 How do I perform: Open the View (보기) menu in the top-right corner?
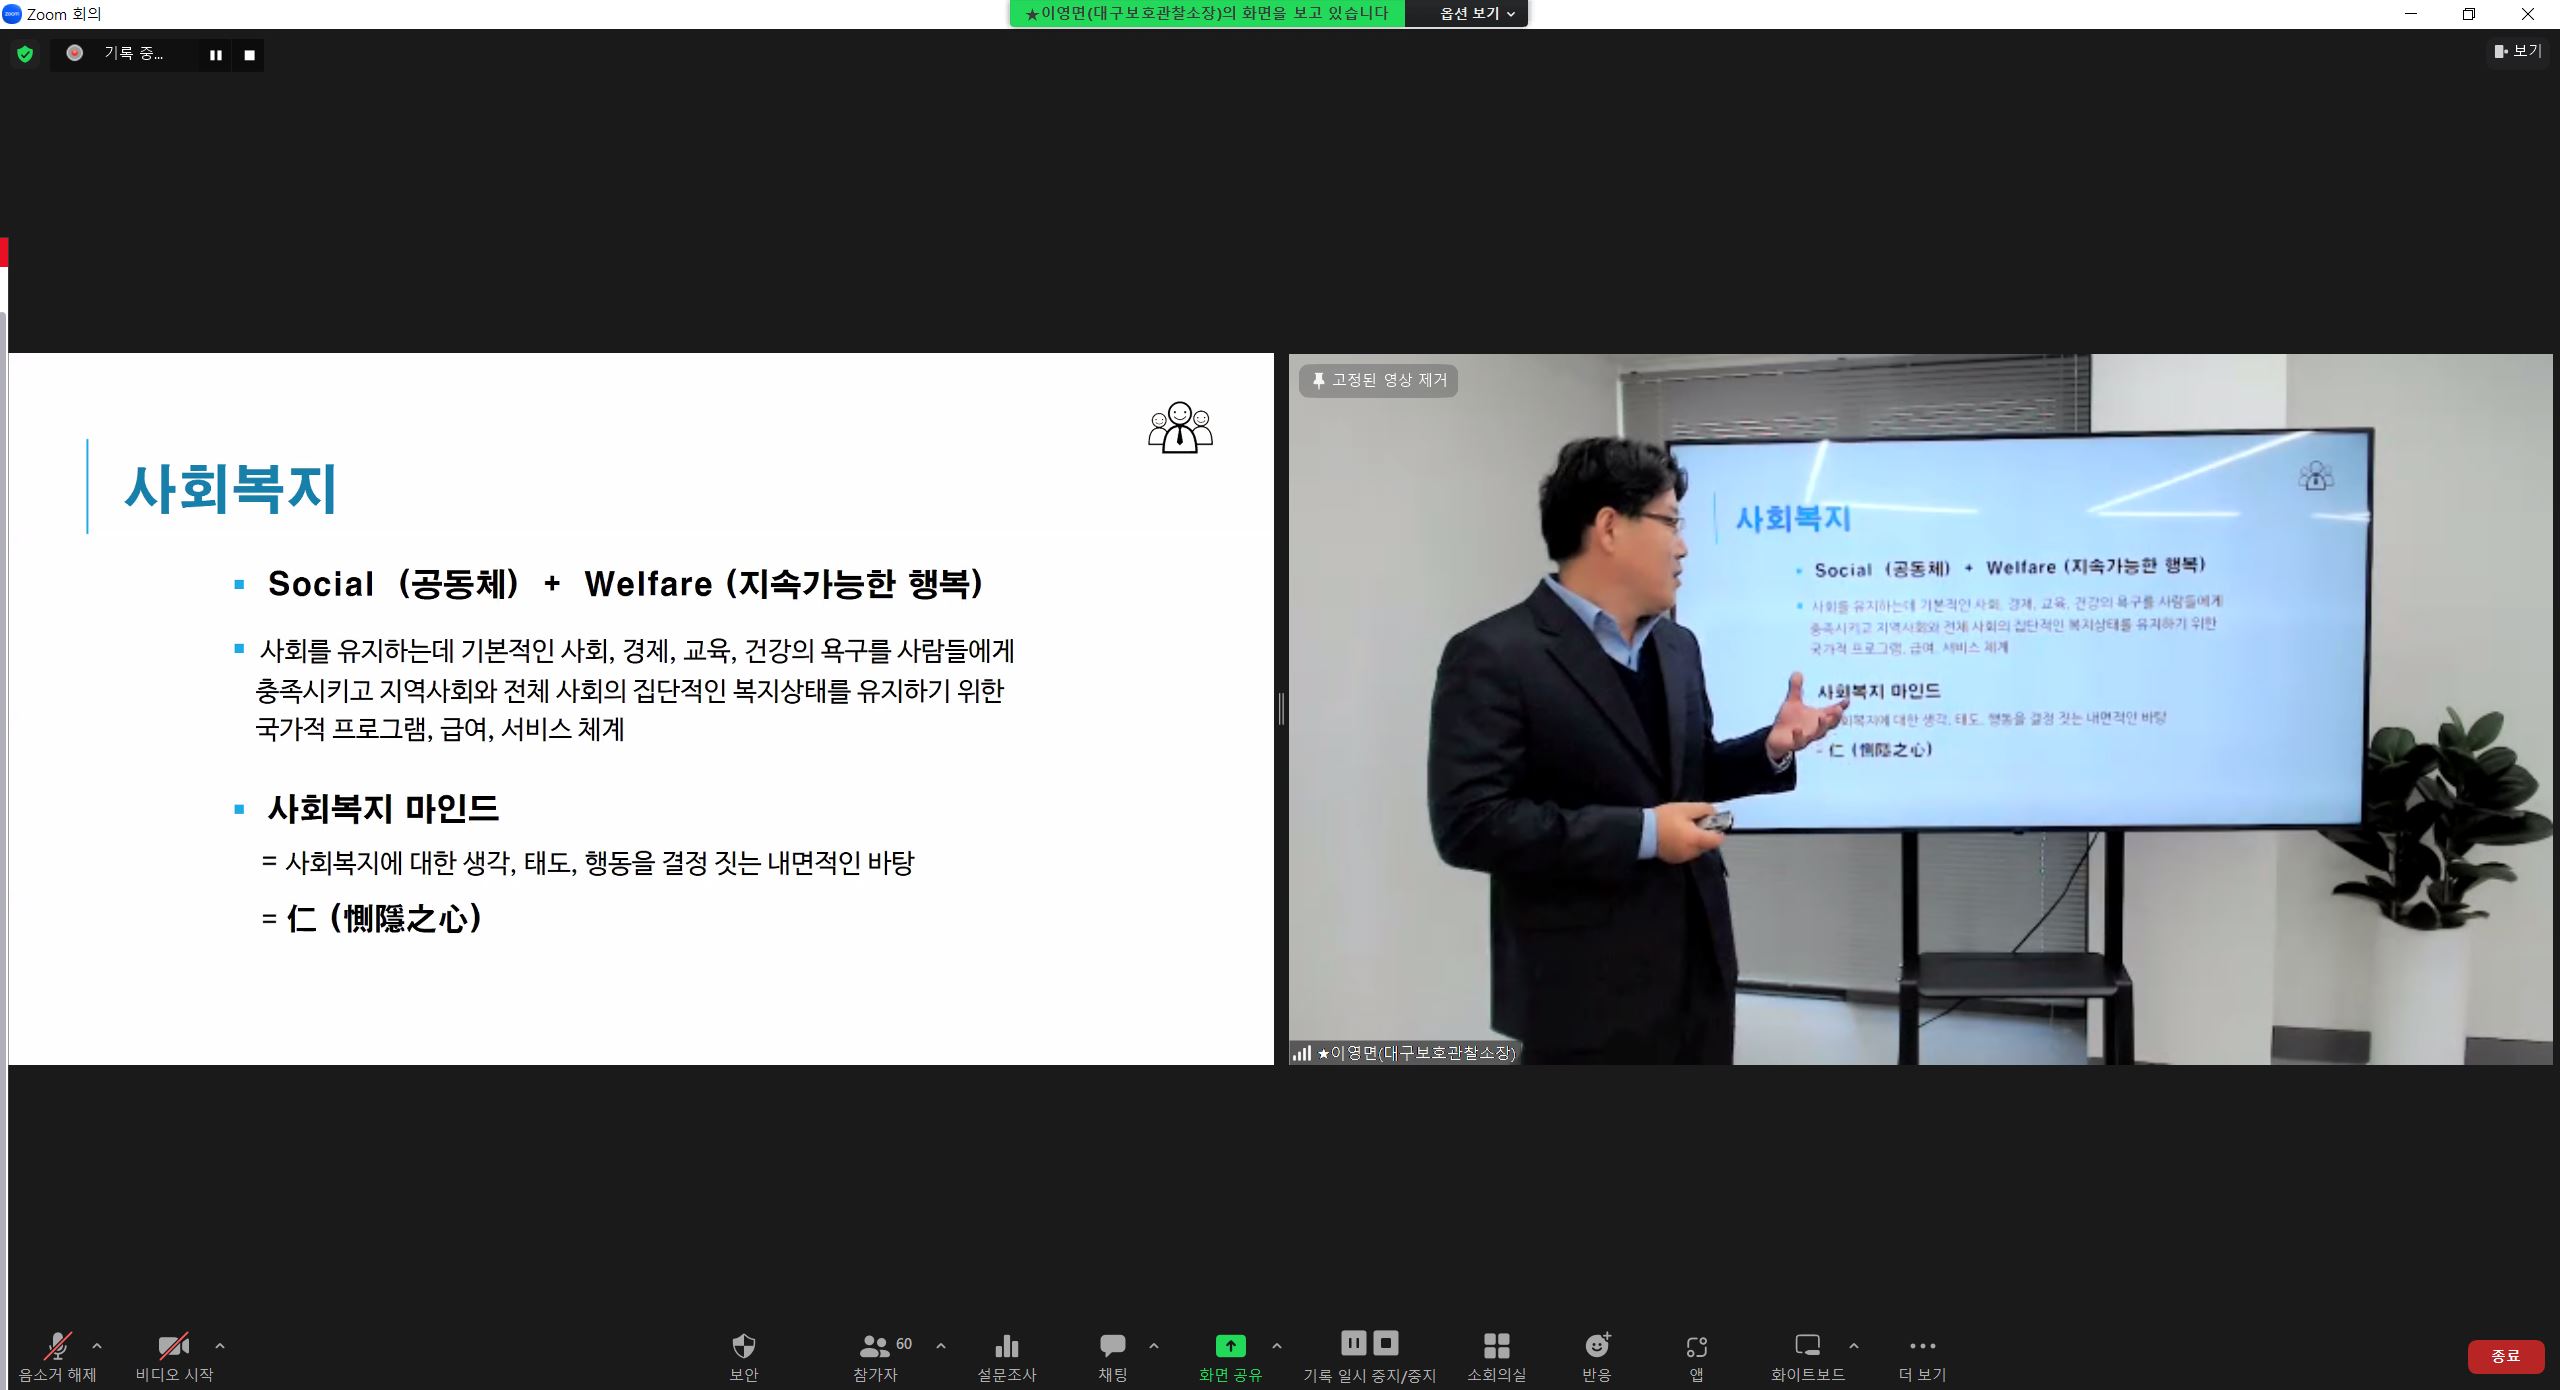click(2518, 51)
